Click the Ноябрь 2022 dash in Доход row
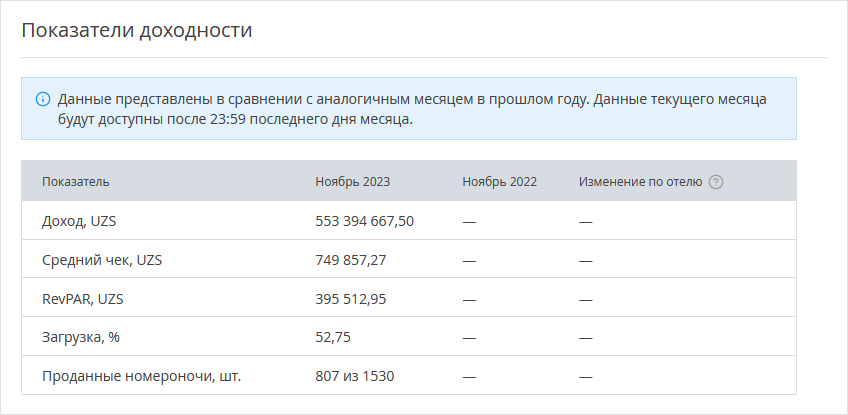Viewport: 848px width, 415px height. 469,222
